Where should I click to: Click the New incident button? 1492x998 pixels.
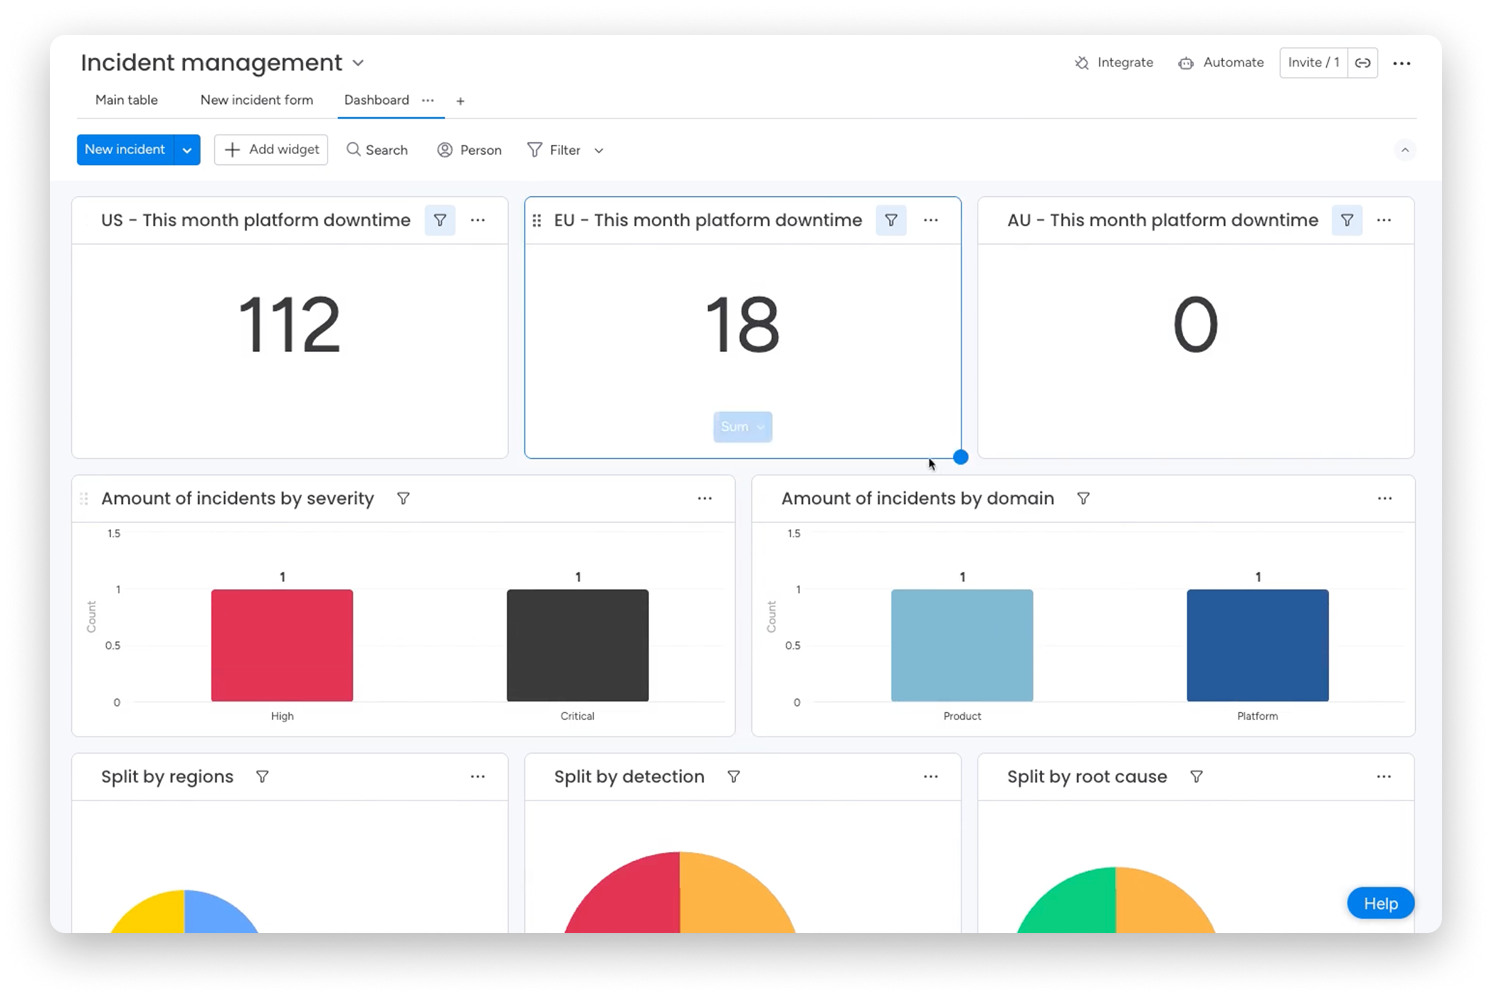point(125,150)
